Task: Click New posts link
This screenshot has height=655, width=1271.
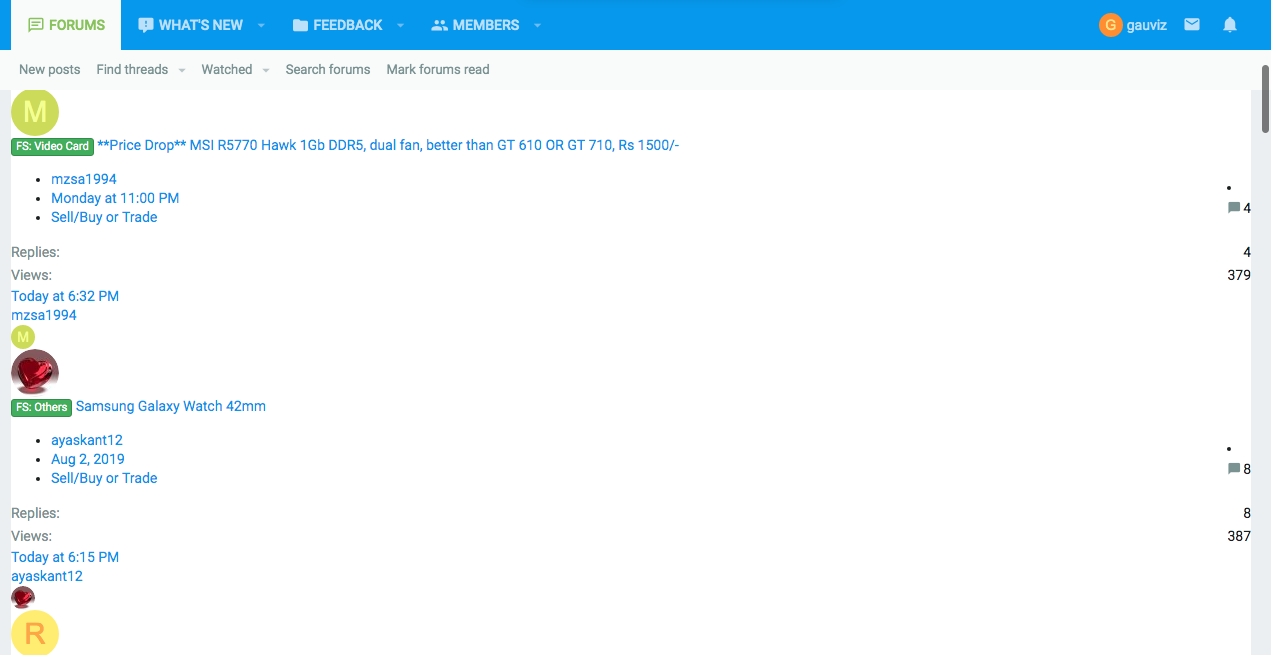Action: pyautogui.click(x=50, y=69)
